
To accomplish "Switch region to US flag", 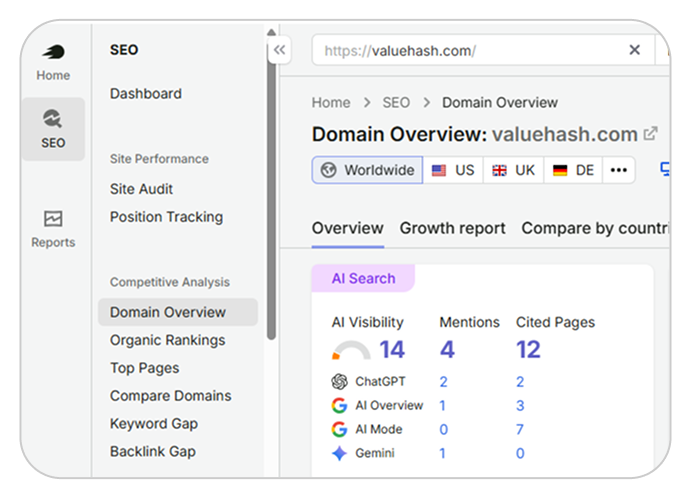I will [x=453, y=170].
